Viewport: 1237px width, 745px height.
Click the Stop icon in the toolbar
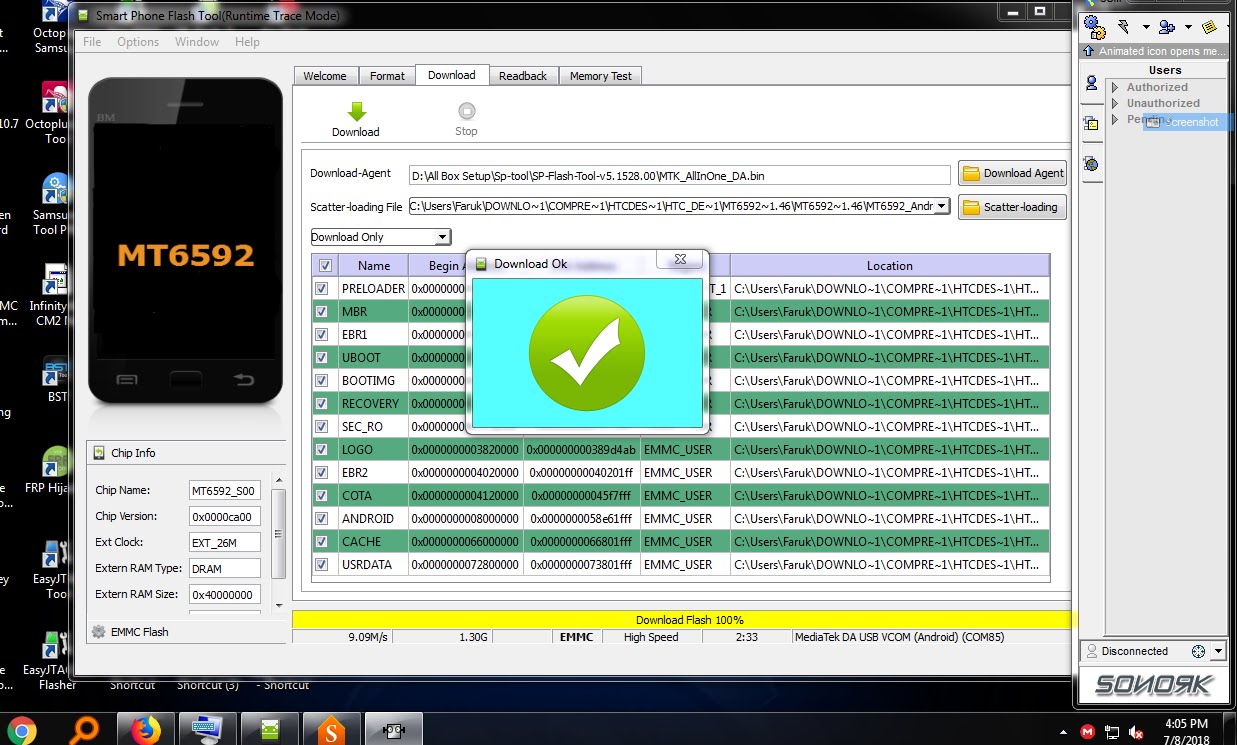pyautogui.click(x=466, y=111)
